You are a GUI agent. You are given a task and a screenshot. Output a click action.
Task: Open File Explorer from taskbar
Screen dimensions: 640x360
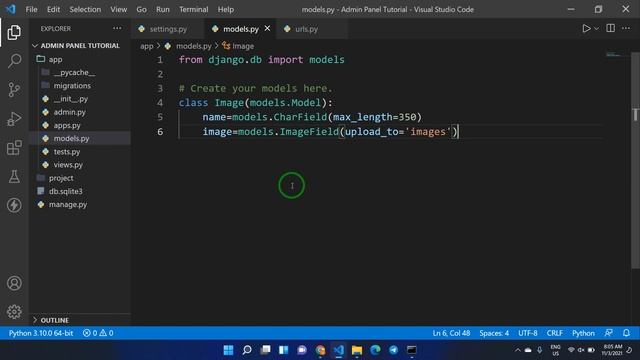(x=357, y=350)
